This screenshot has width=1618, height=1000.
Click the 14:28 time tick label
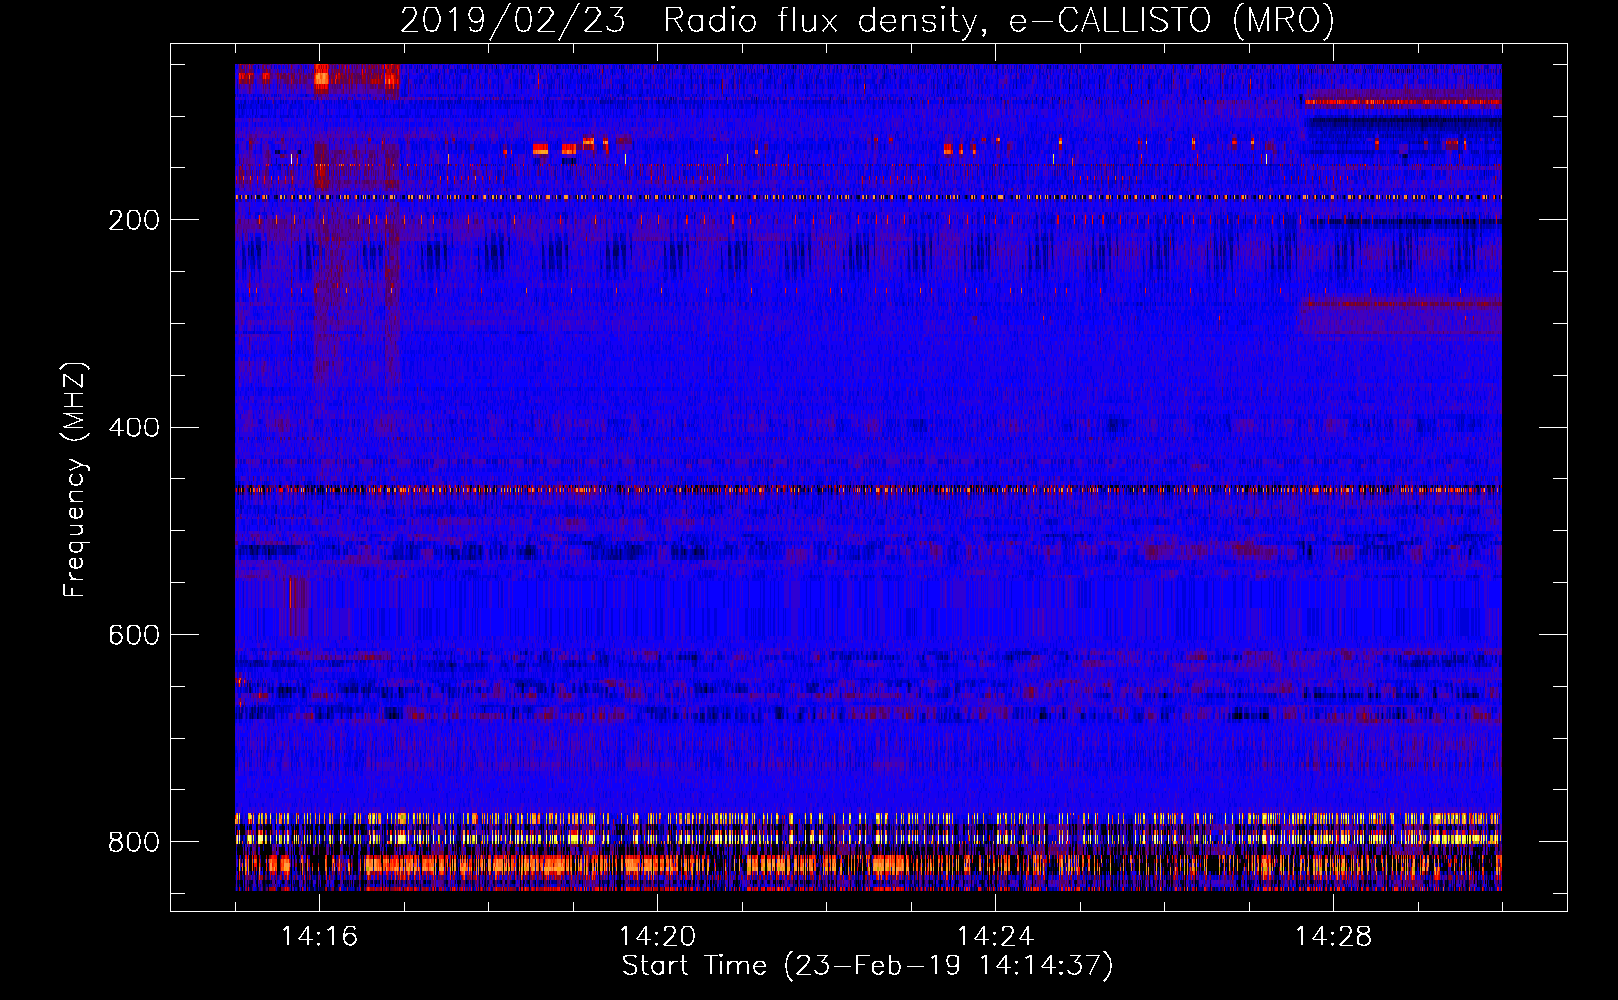tap(1333, 936)
